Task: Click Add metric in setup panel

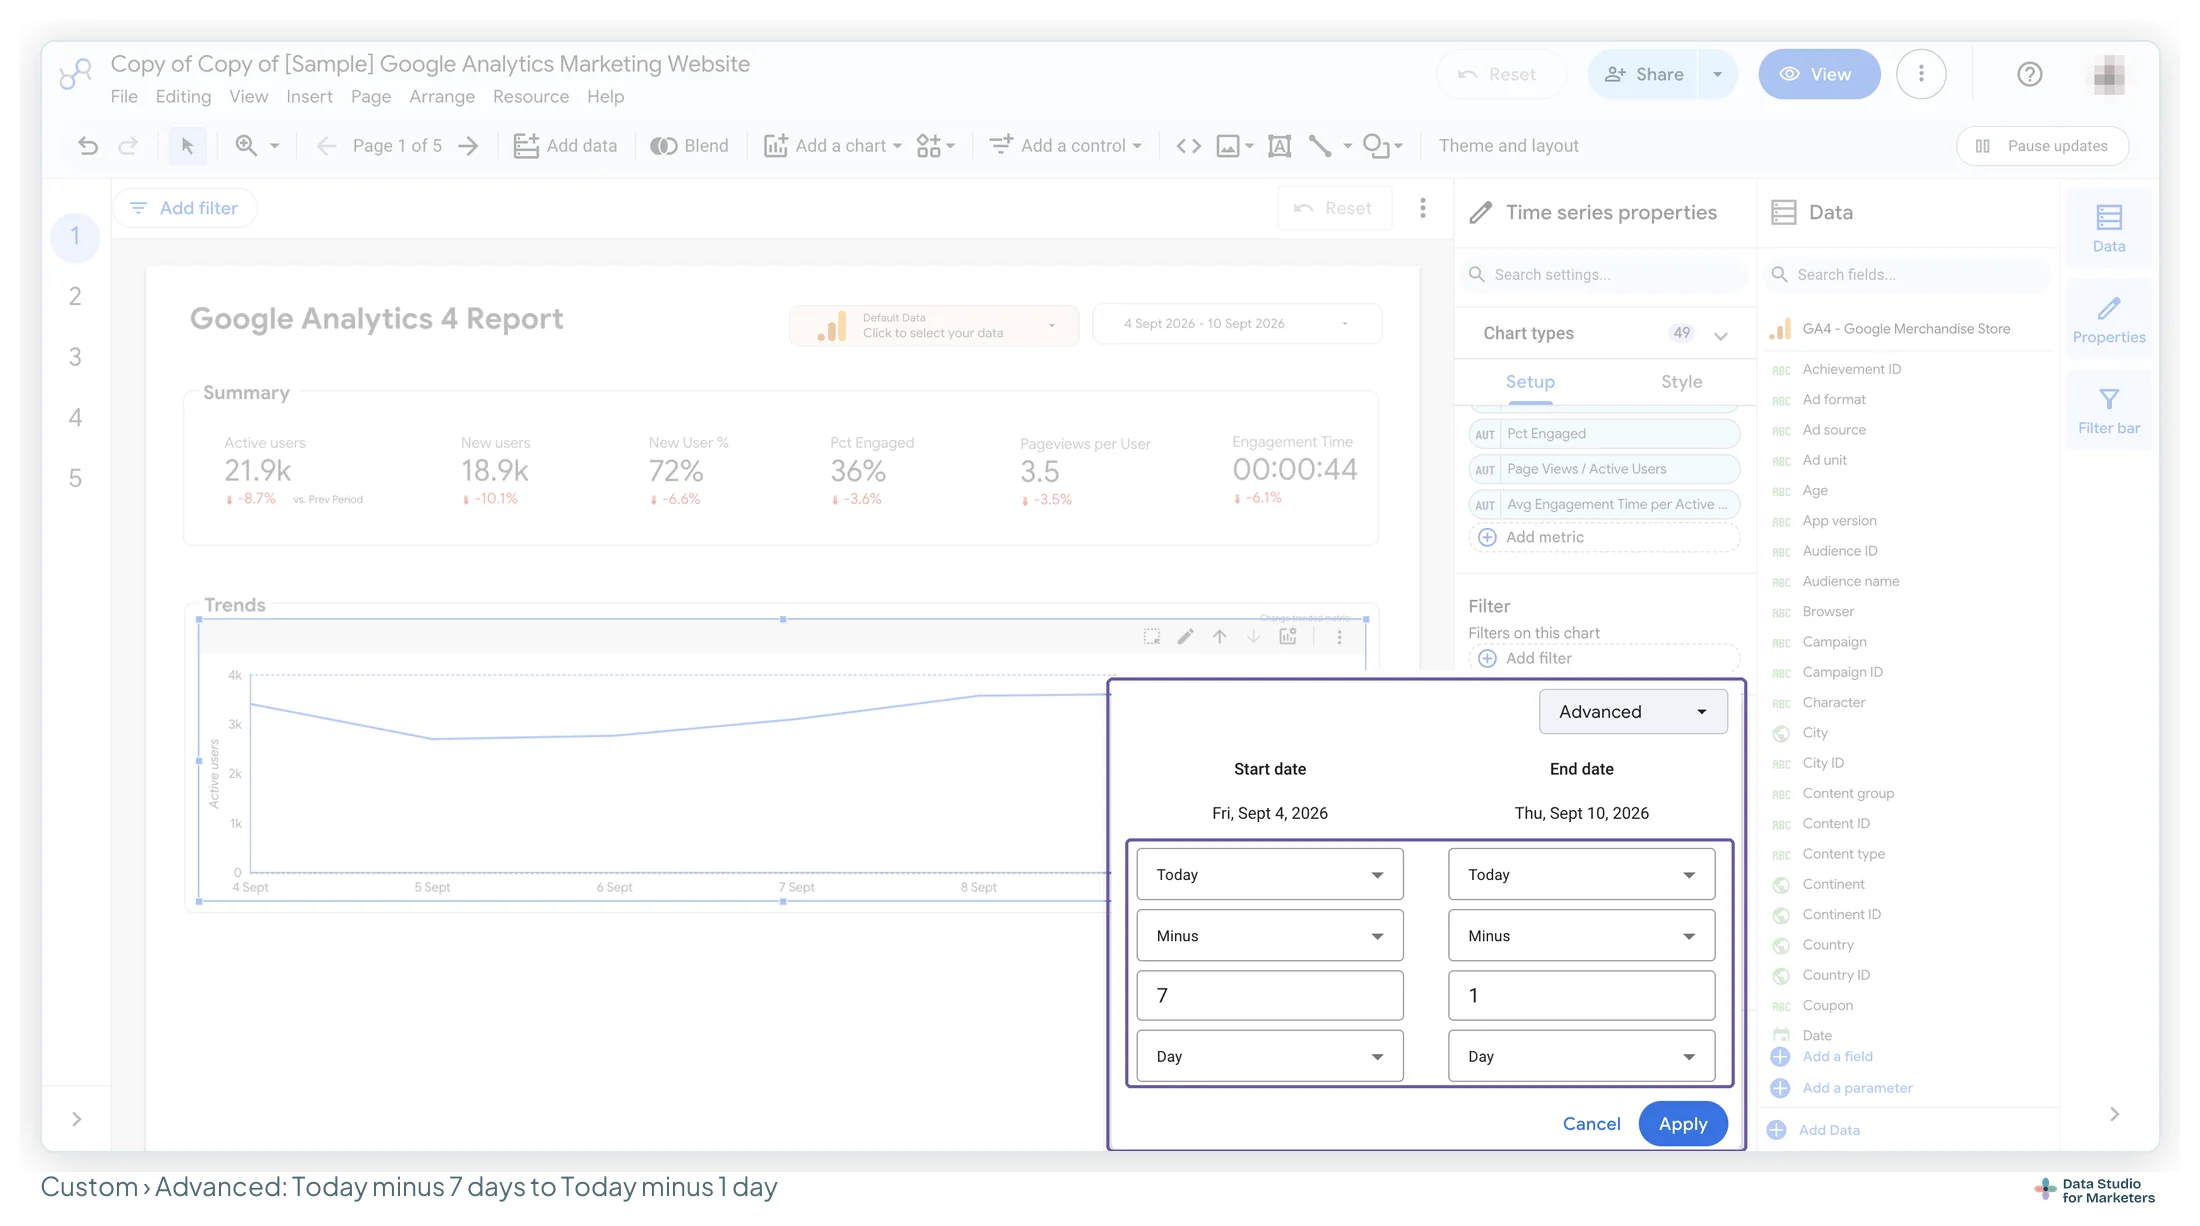Action: (x=1603, y=538)
